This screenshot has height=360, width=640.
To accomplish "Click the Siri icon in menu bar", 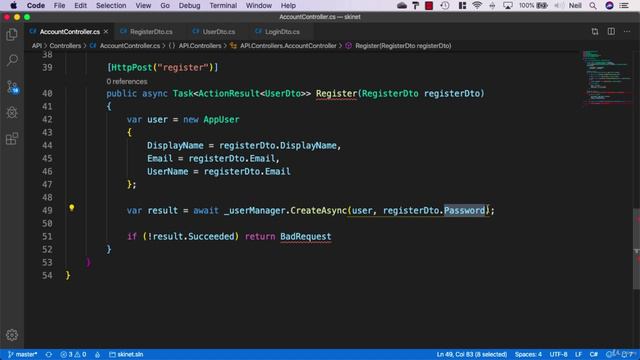I will pos(609,6).
